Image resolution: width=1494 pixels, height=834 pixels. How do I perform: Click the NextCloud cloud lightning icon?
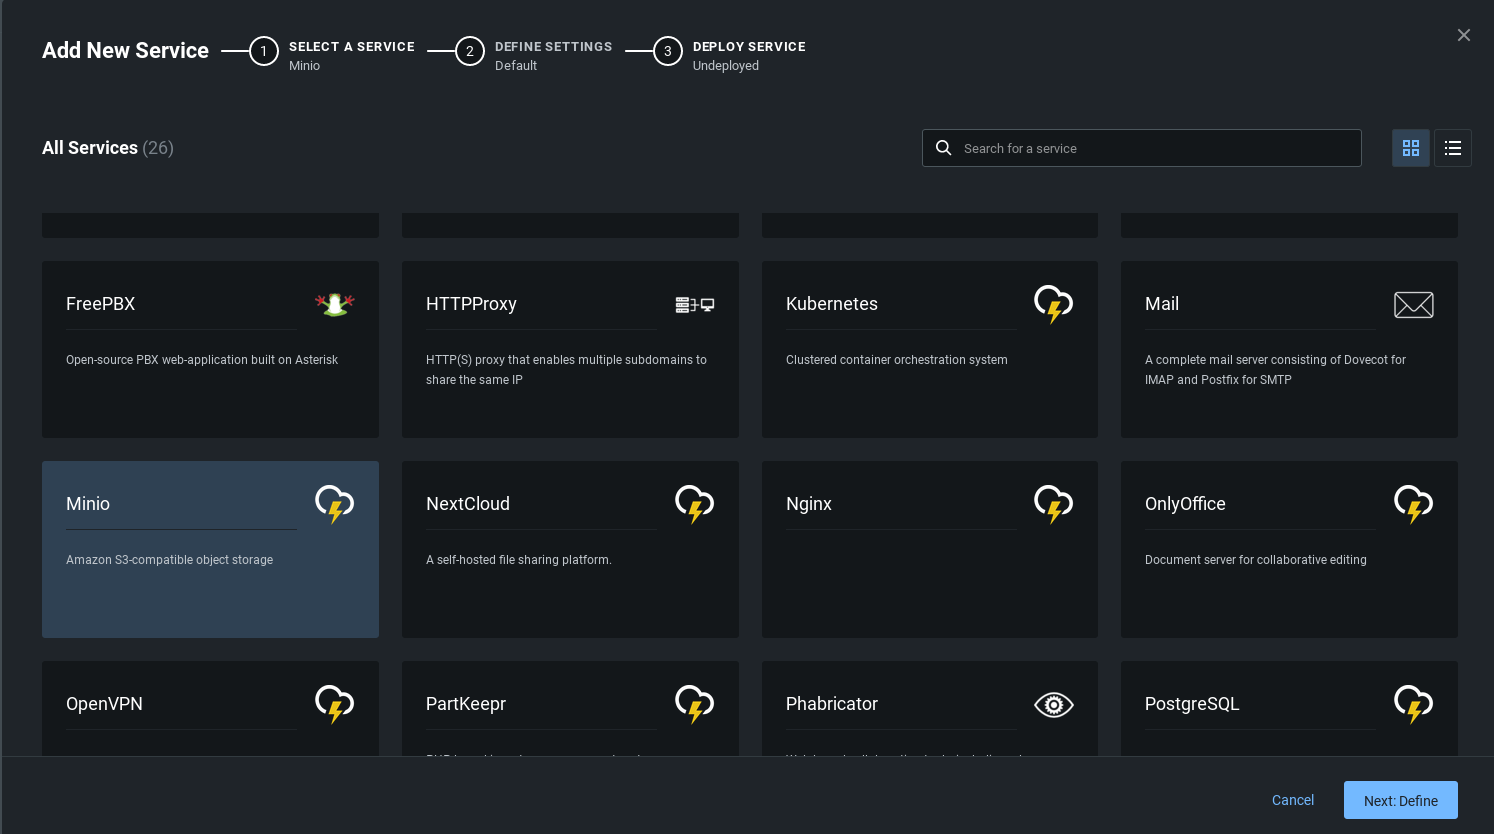point(695,504)
